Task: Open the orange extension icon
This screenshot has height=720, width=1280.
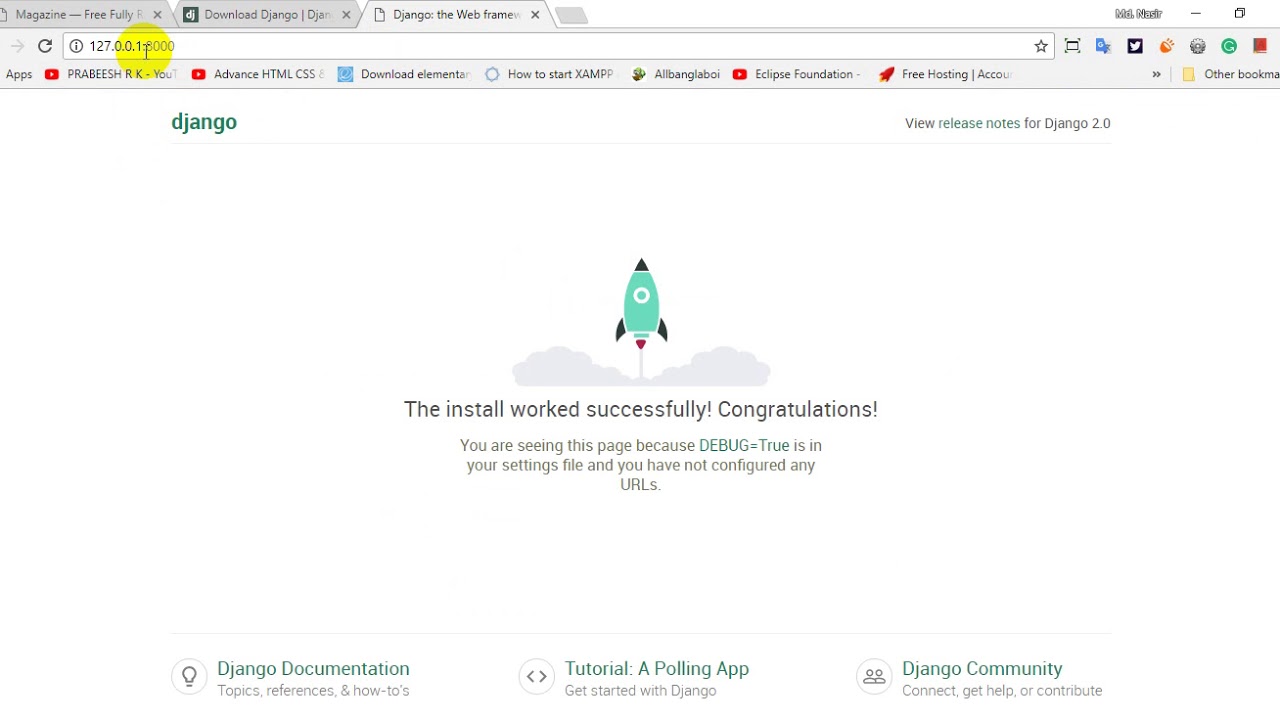Action: coord(1166,46)
